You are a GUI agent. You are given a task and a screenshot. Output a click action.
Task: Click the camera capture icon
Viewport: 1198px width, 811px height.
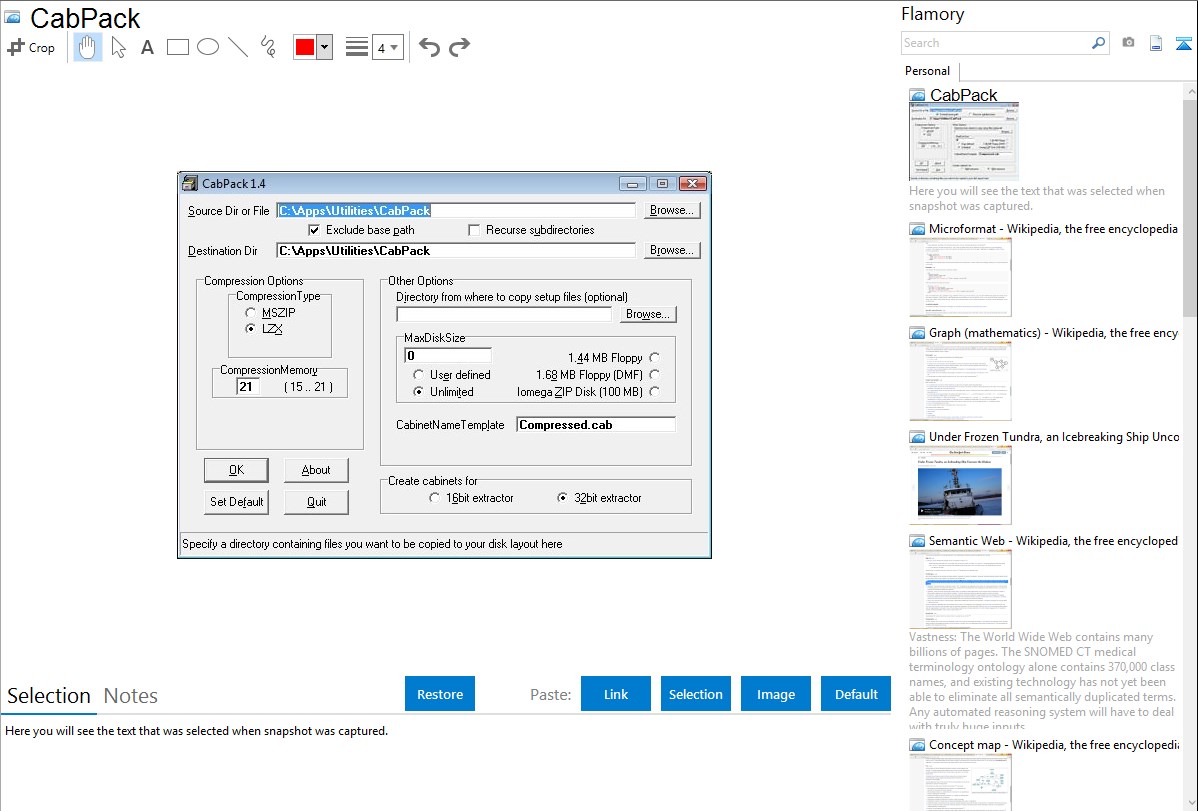1128,43
